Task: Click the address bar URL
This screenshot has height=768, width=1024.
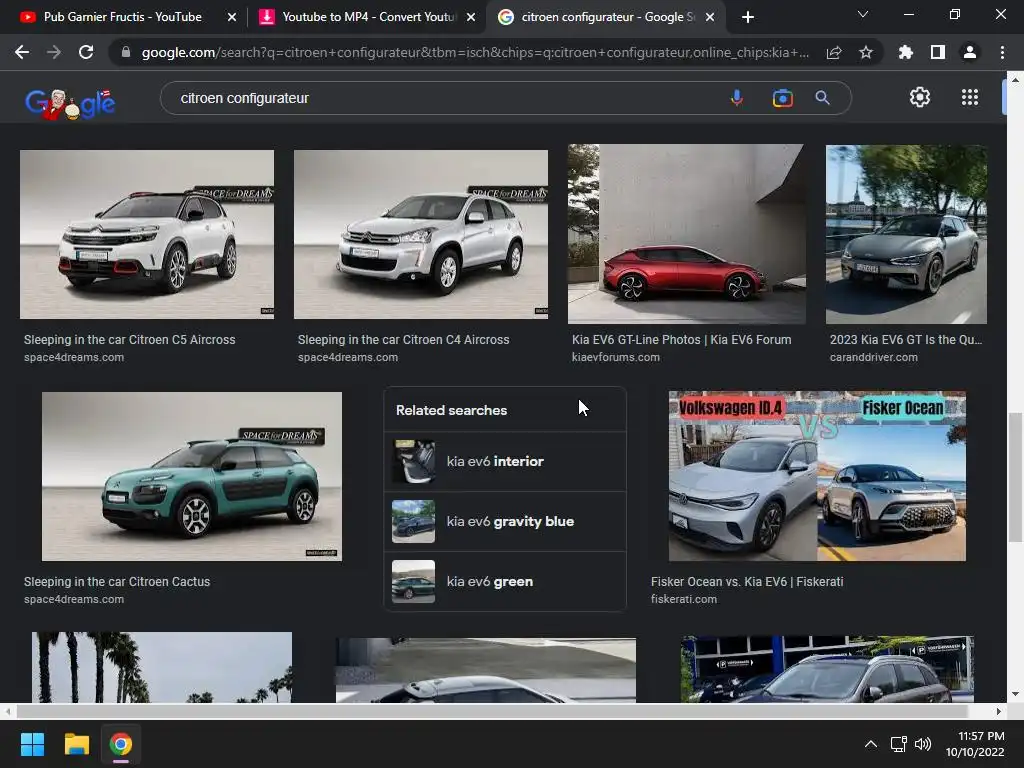Action: coord(475,52)
